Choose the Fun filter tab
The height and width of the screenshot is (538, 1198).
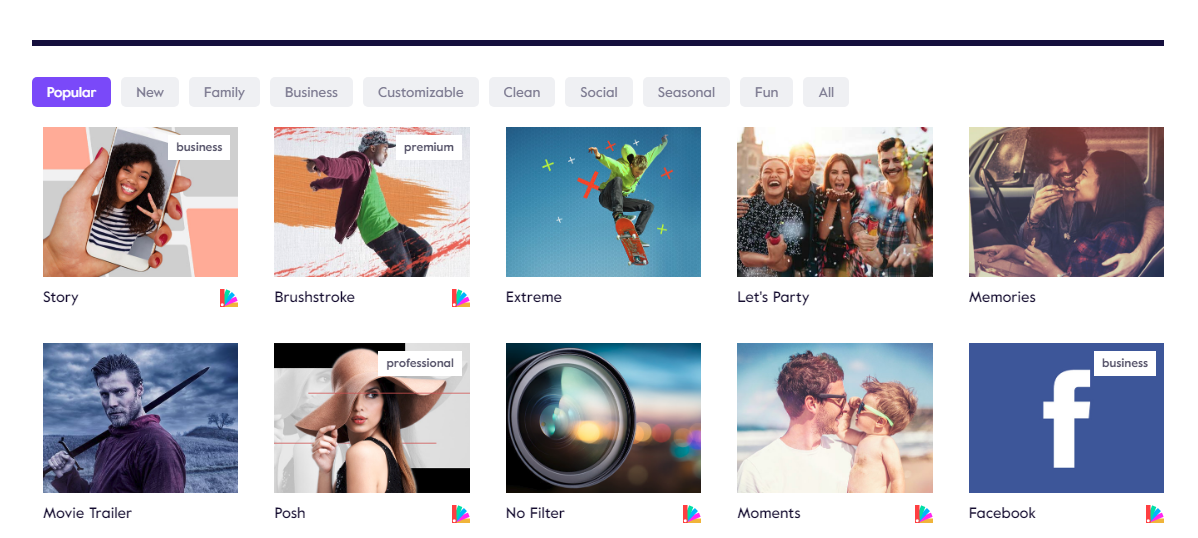tap(766, 92)
